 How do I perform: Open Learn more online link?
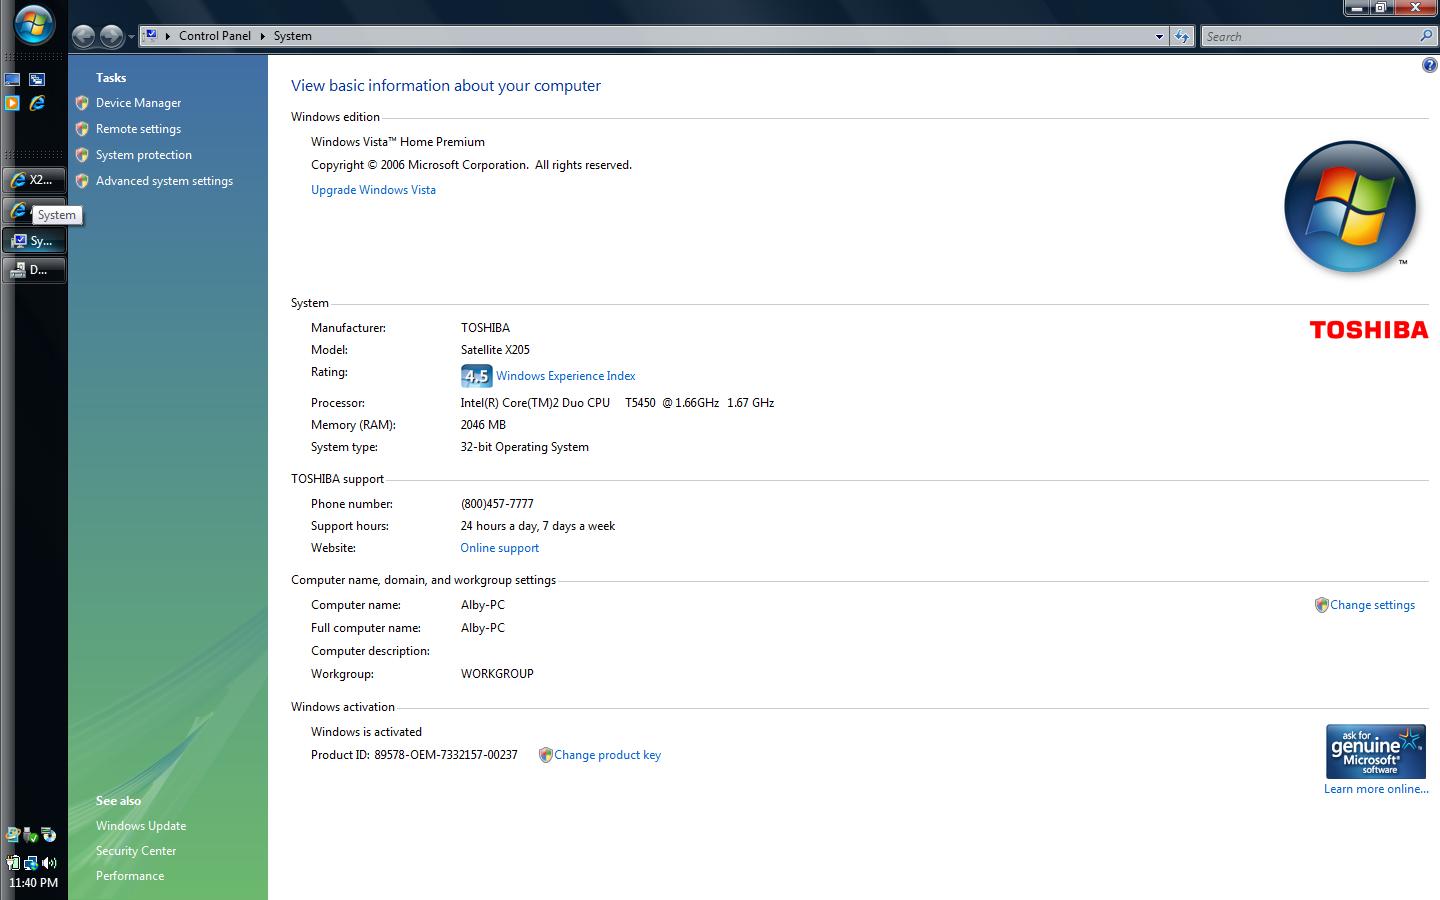click(1376, 789)
